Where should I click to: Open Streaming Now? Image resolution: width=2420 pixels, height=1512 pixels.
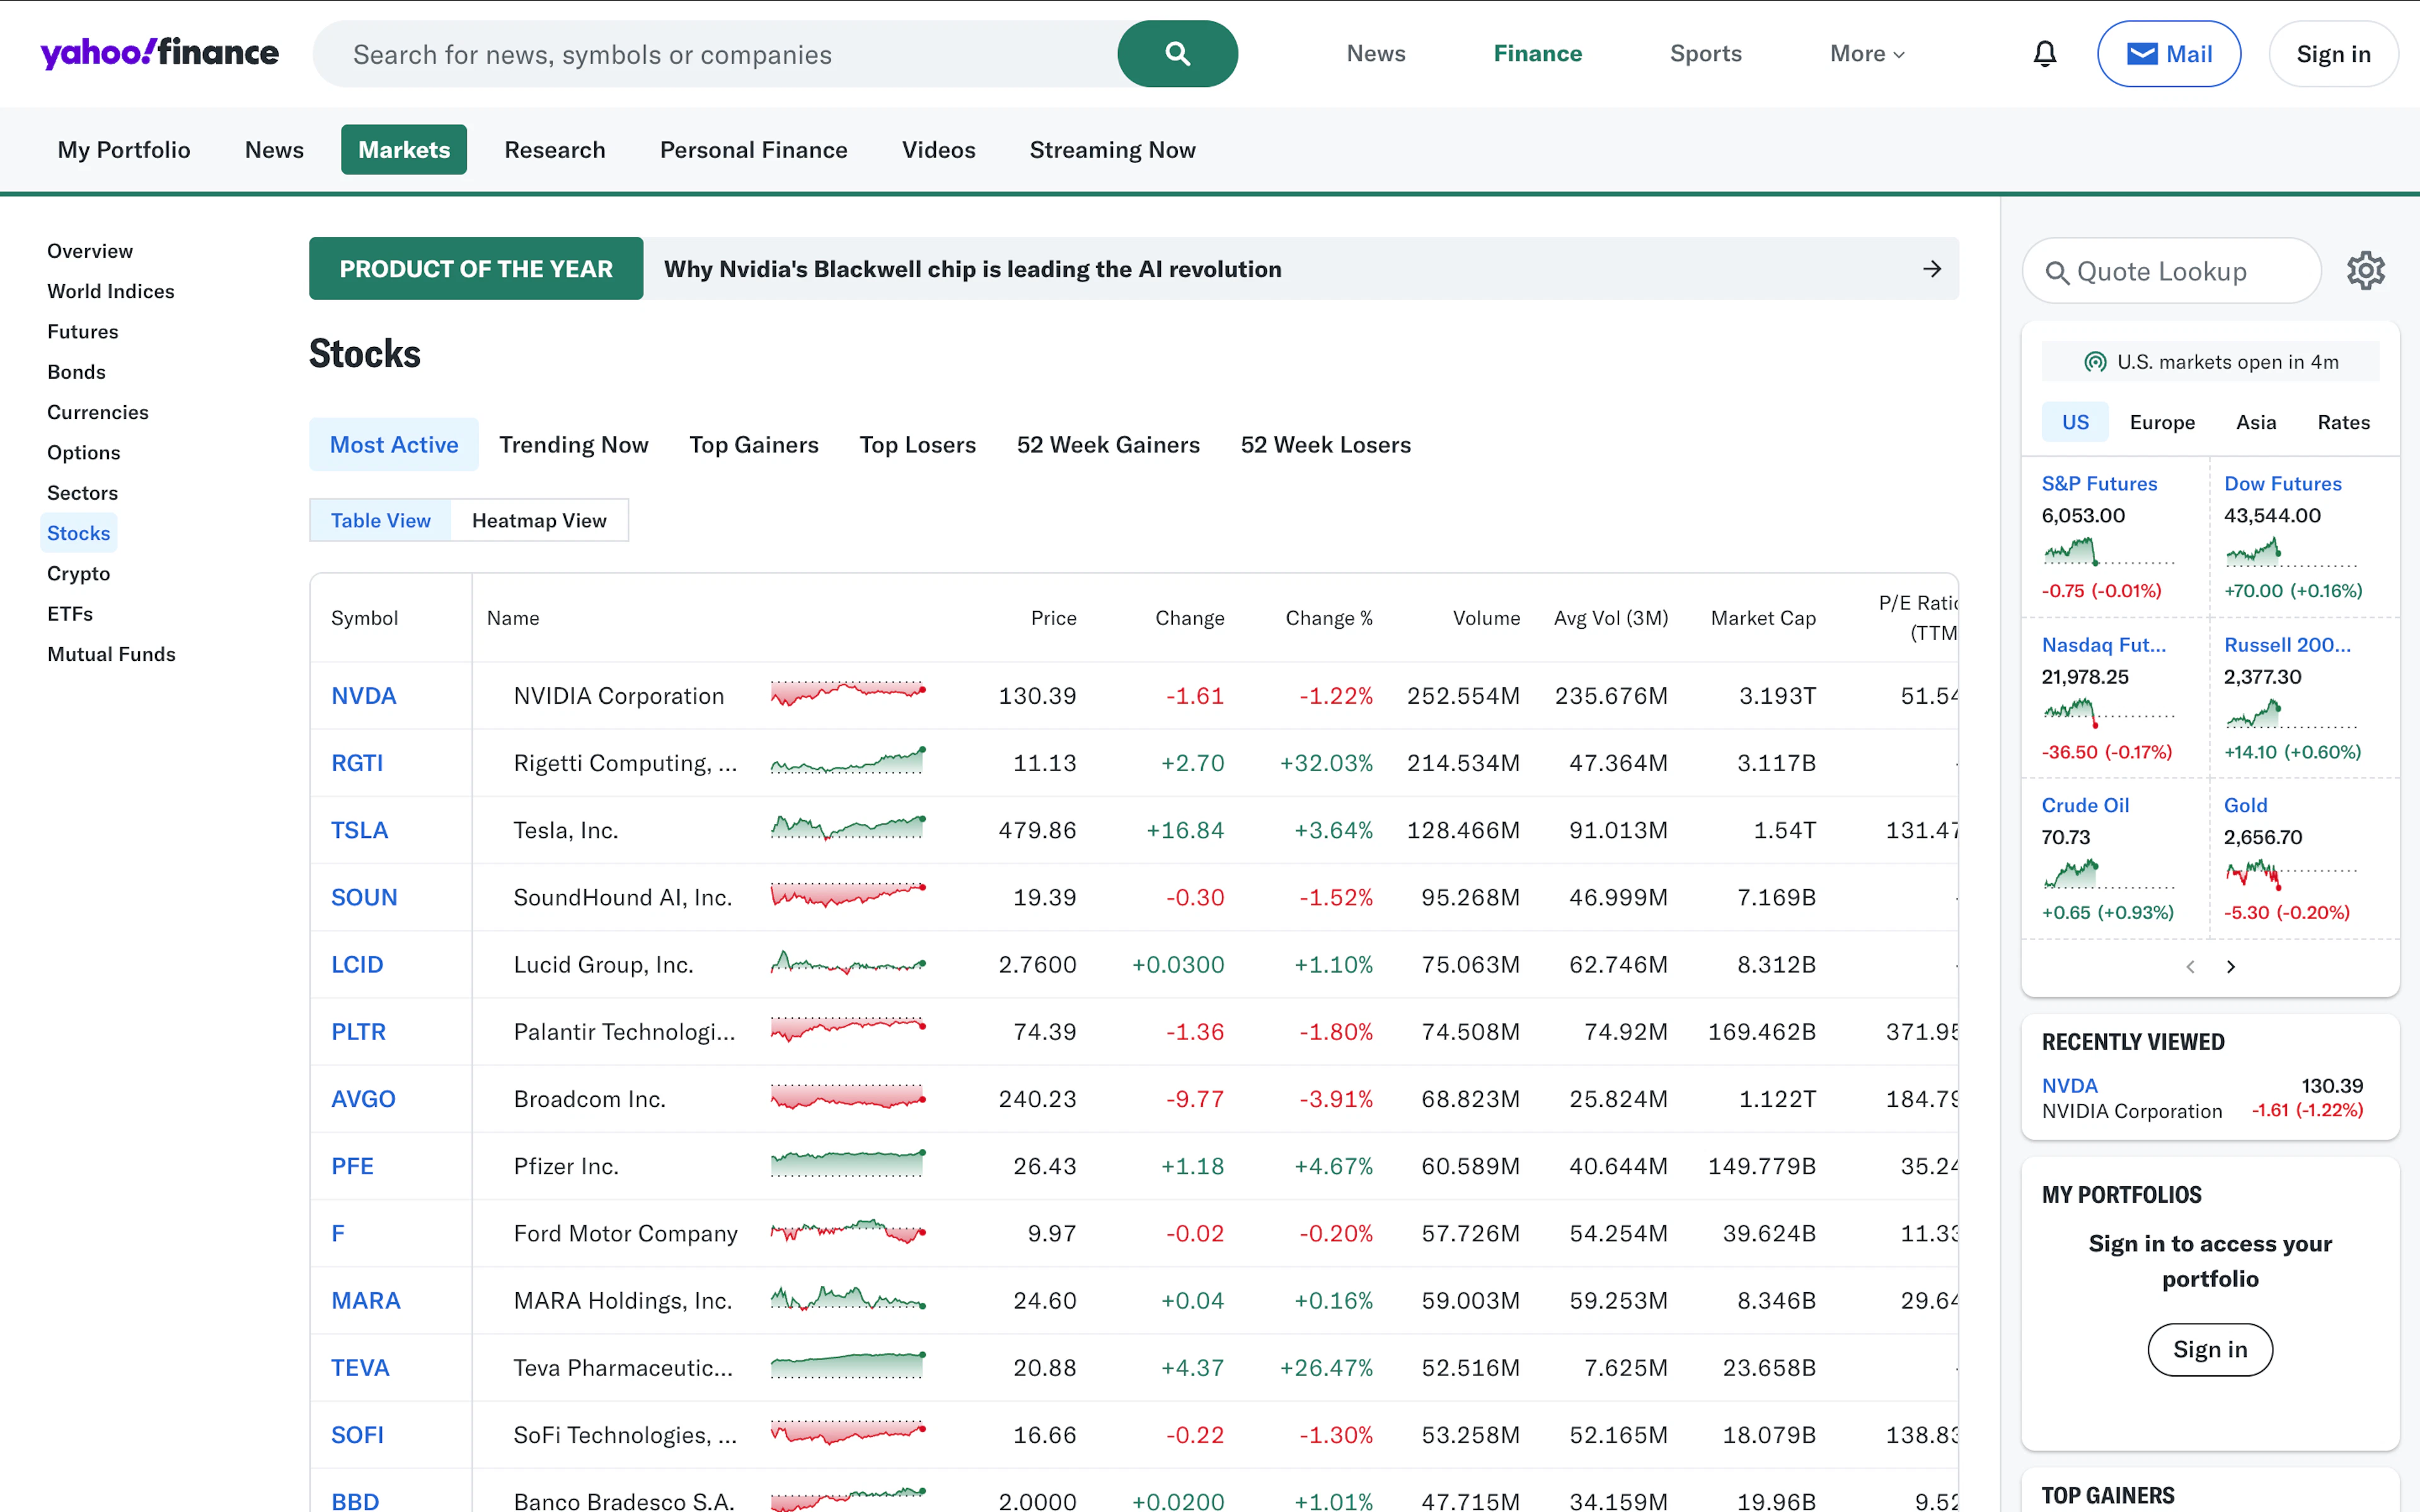tap(1112, 150)
